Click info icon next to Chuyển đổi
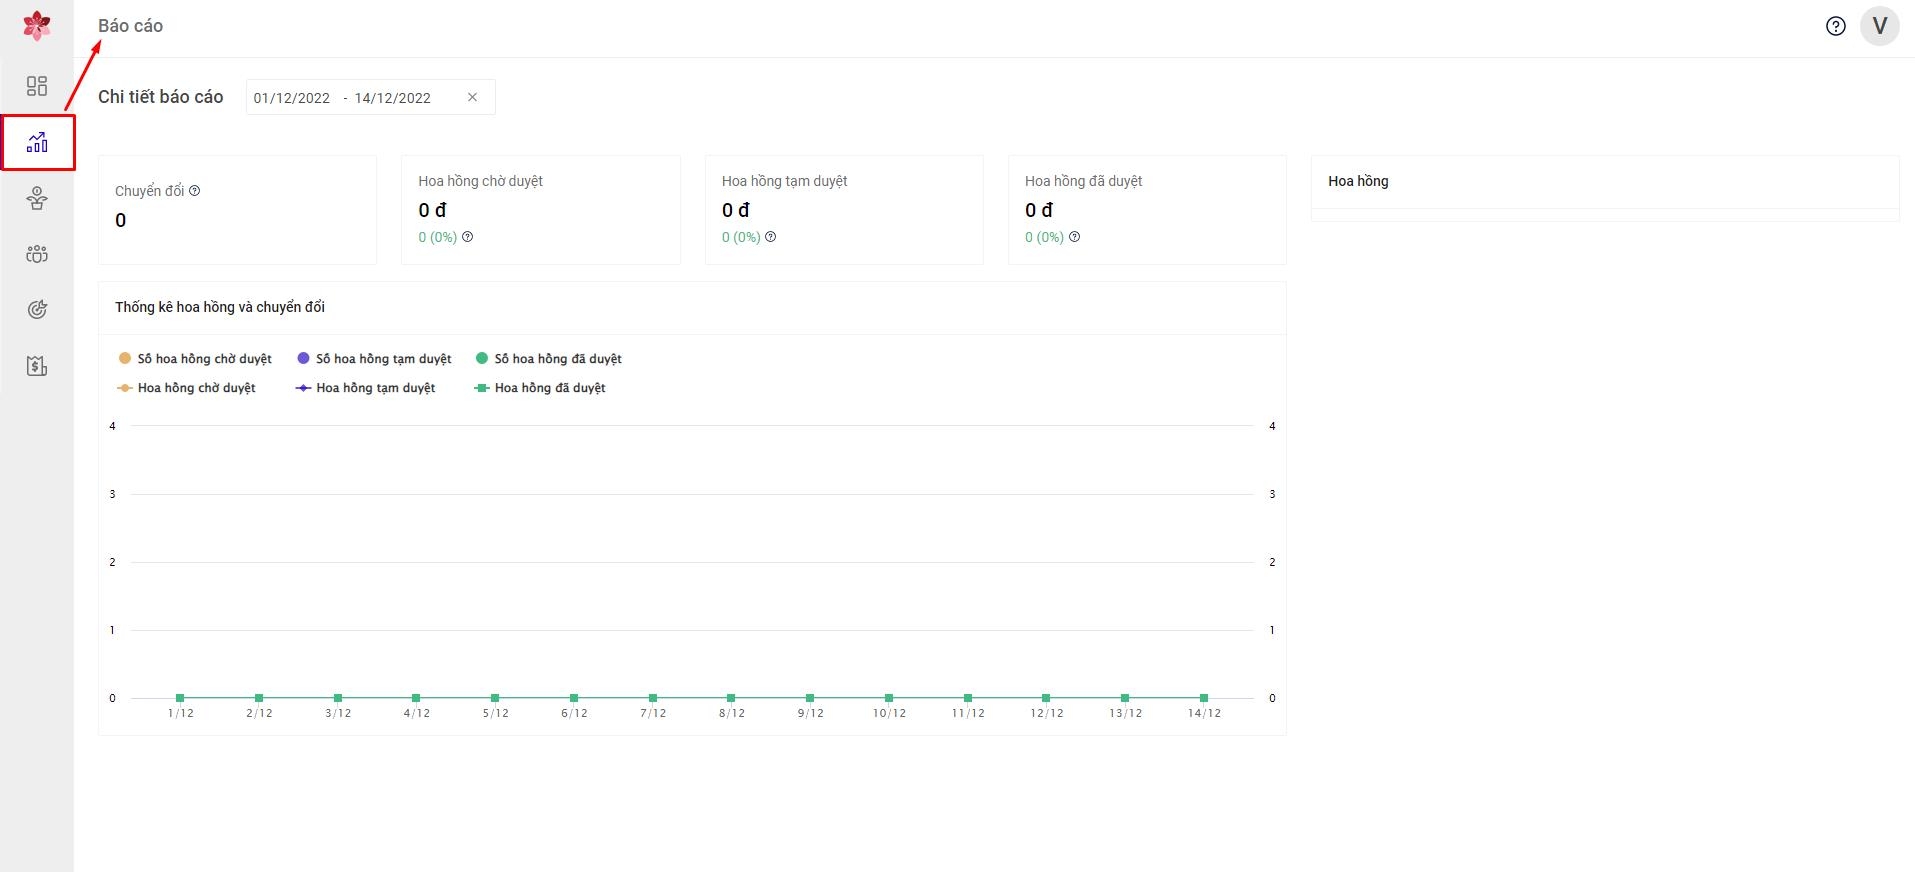 coord(195,191)
